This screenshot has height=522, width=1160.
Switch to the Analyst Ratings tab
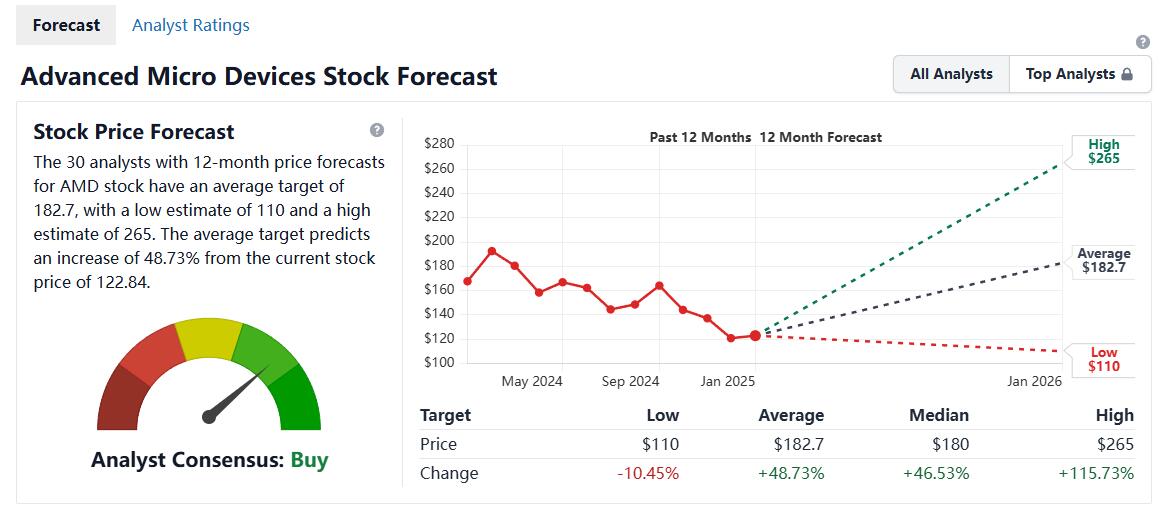click(190, 25)
